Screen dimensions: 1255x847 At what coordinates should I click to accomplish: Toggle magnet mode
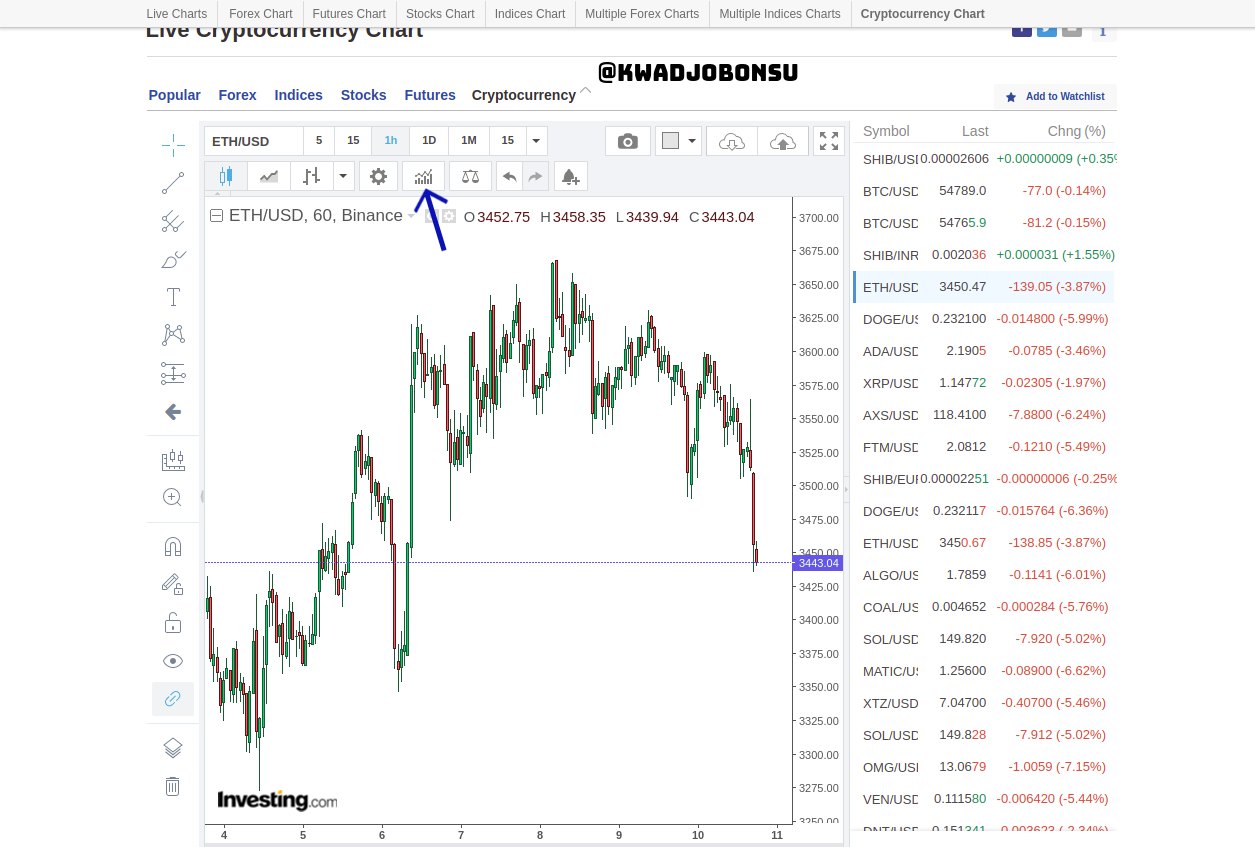pos(173,546)
